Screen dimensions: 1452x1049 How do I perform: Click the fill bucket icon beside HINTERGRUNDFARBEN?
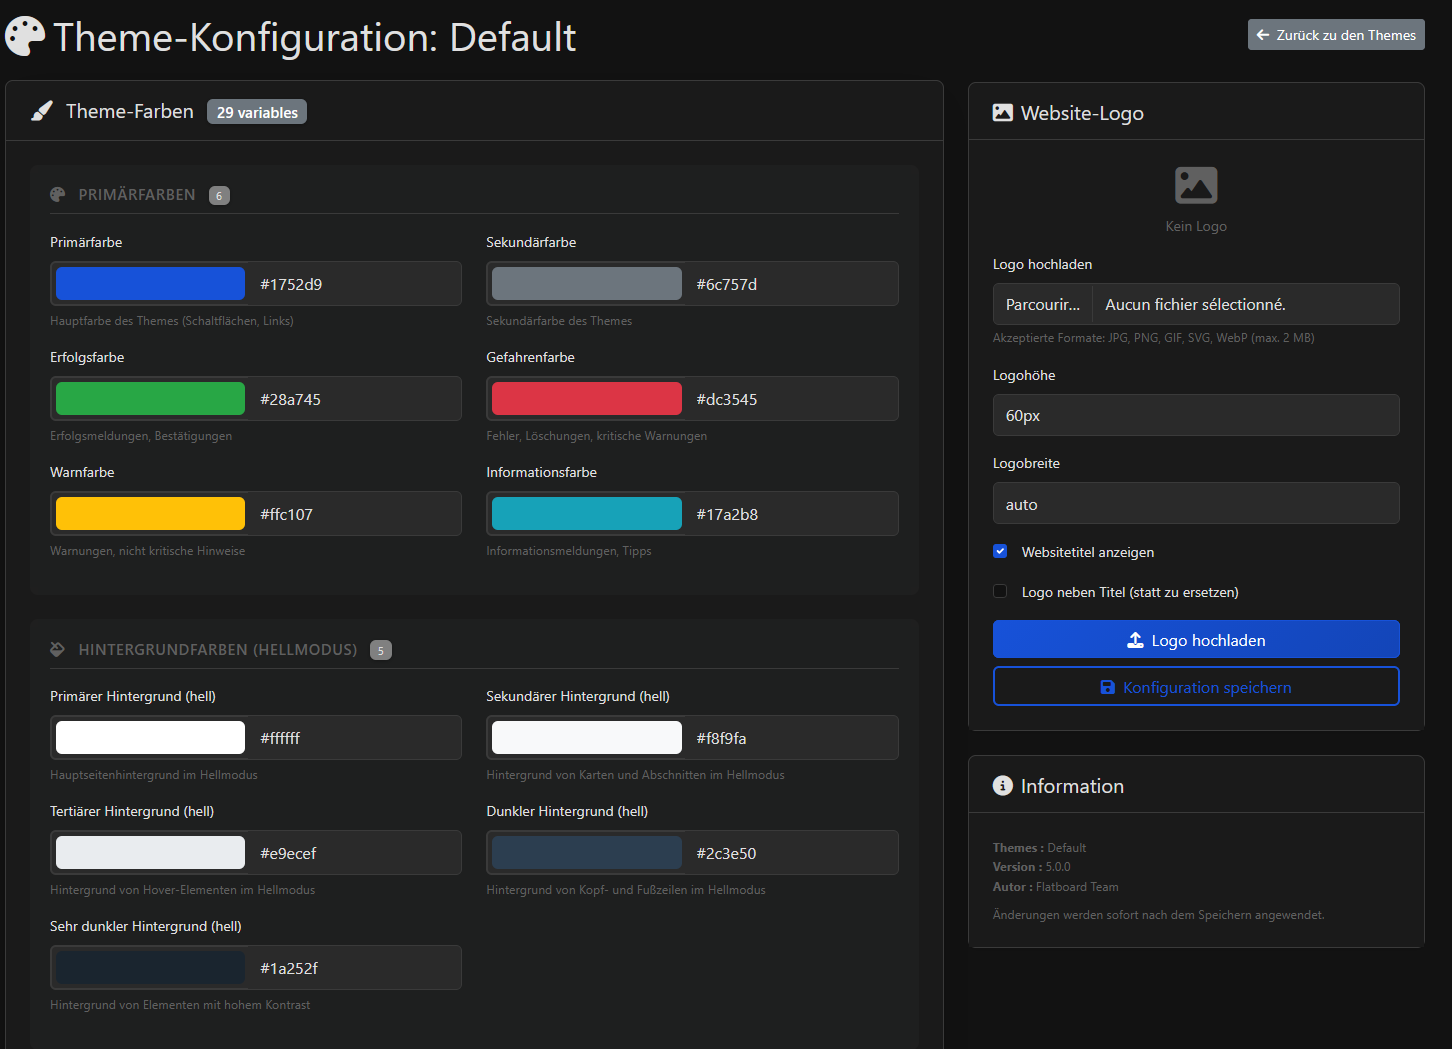(x=58, y=650)
